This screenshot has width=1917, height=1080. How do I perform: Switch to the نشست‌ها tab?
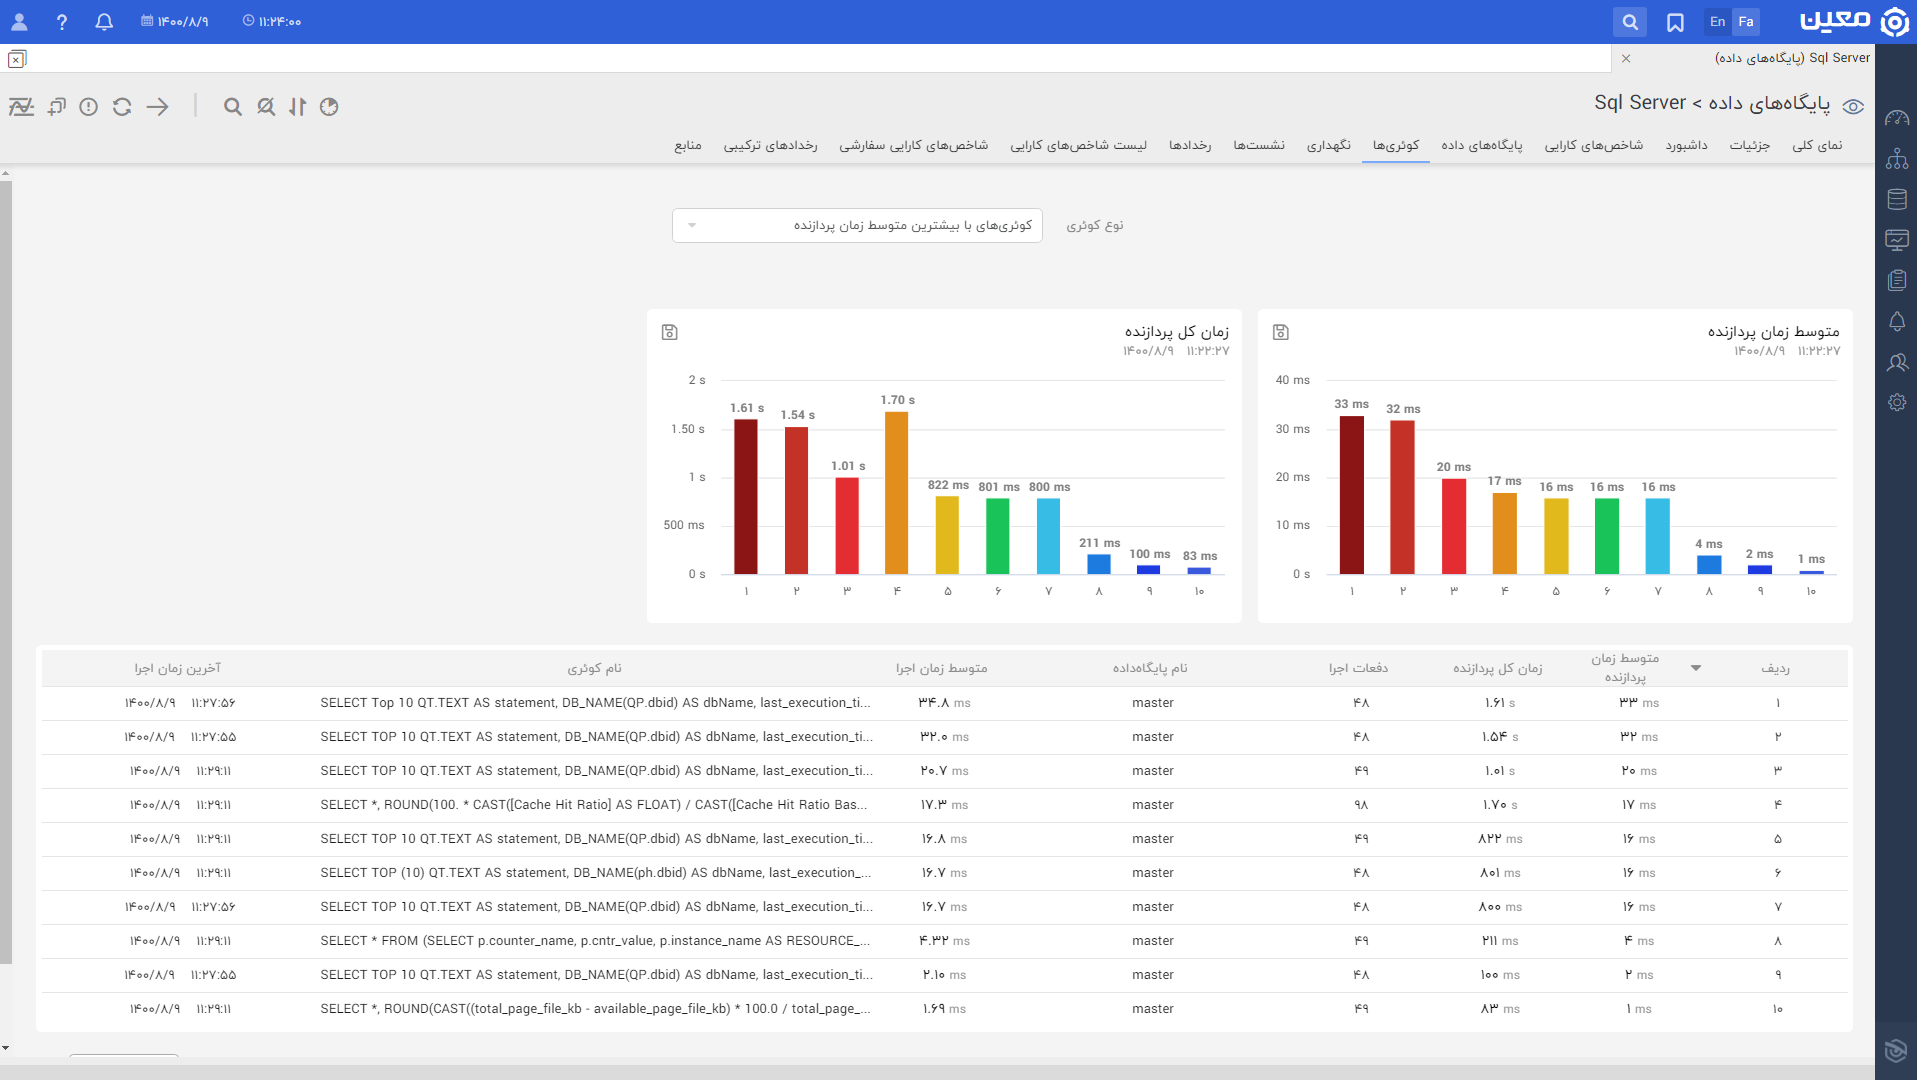1259,146
